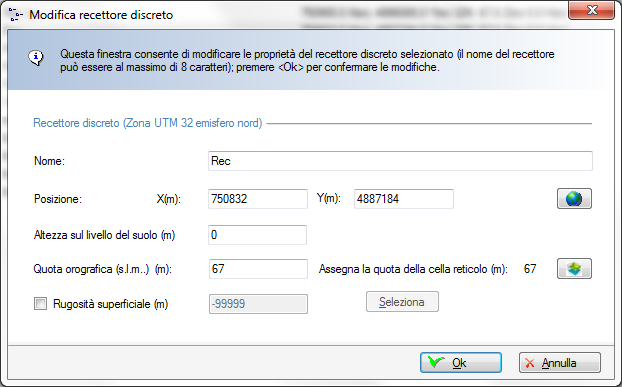622x387 pixels.
Task: Click the X(m) coordinate field
Action: coord(258,199)
